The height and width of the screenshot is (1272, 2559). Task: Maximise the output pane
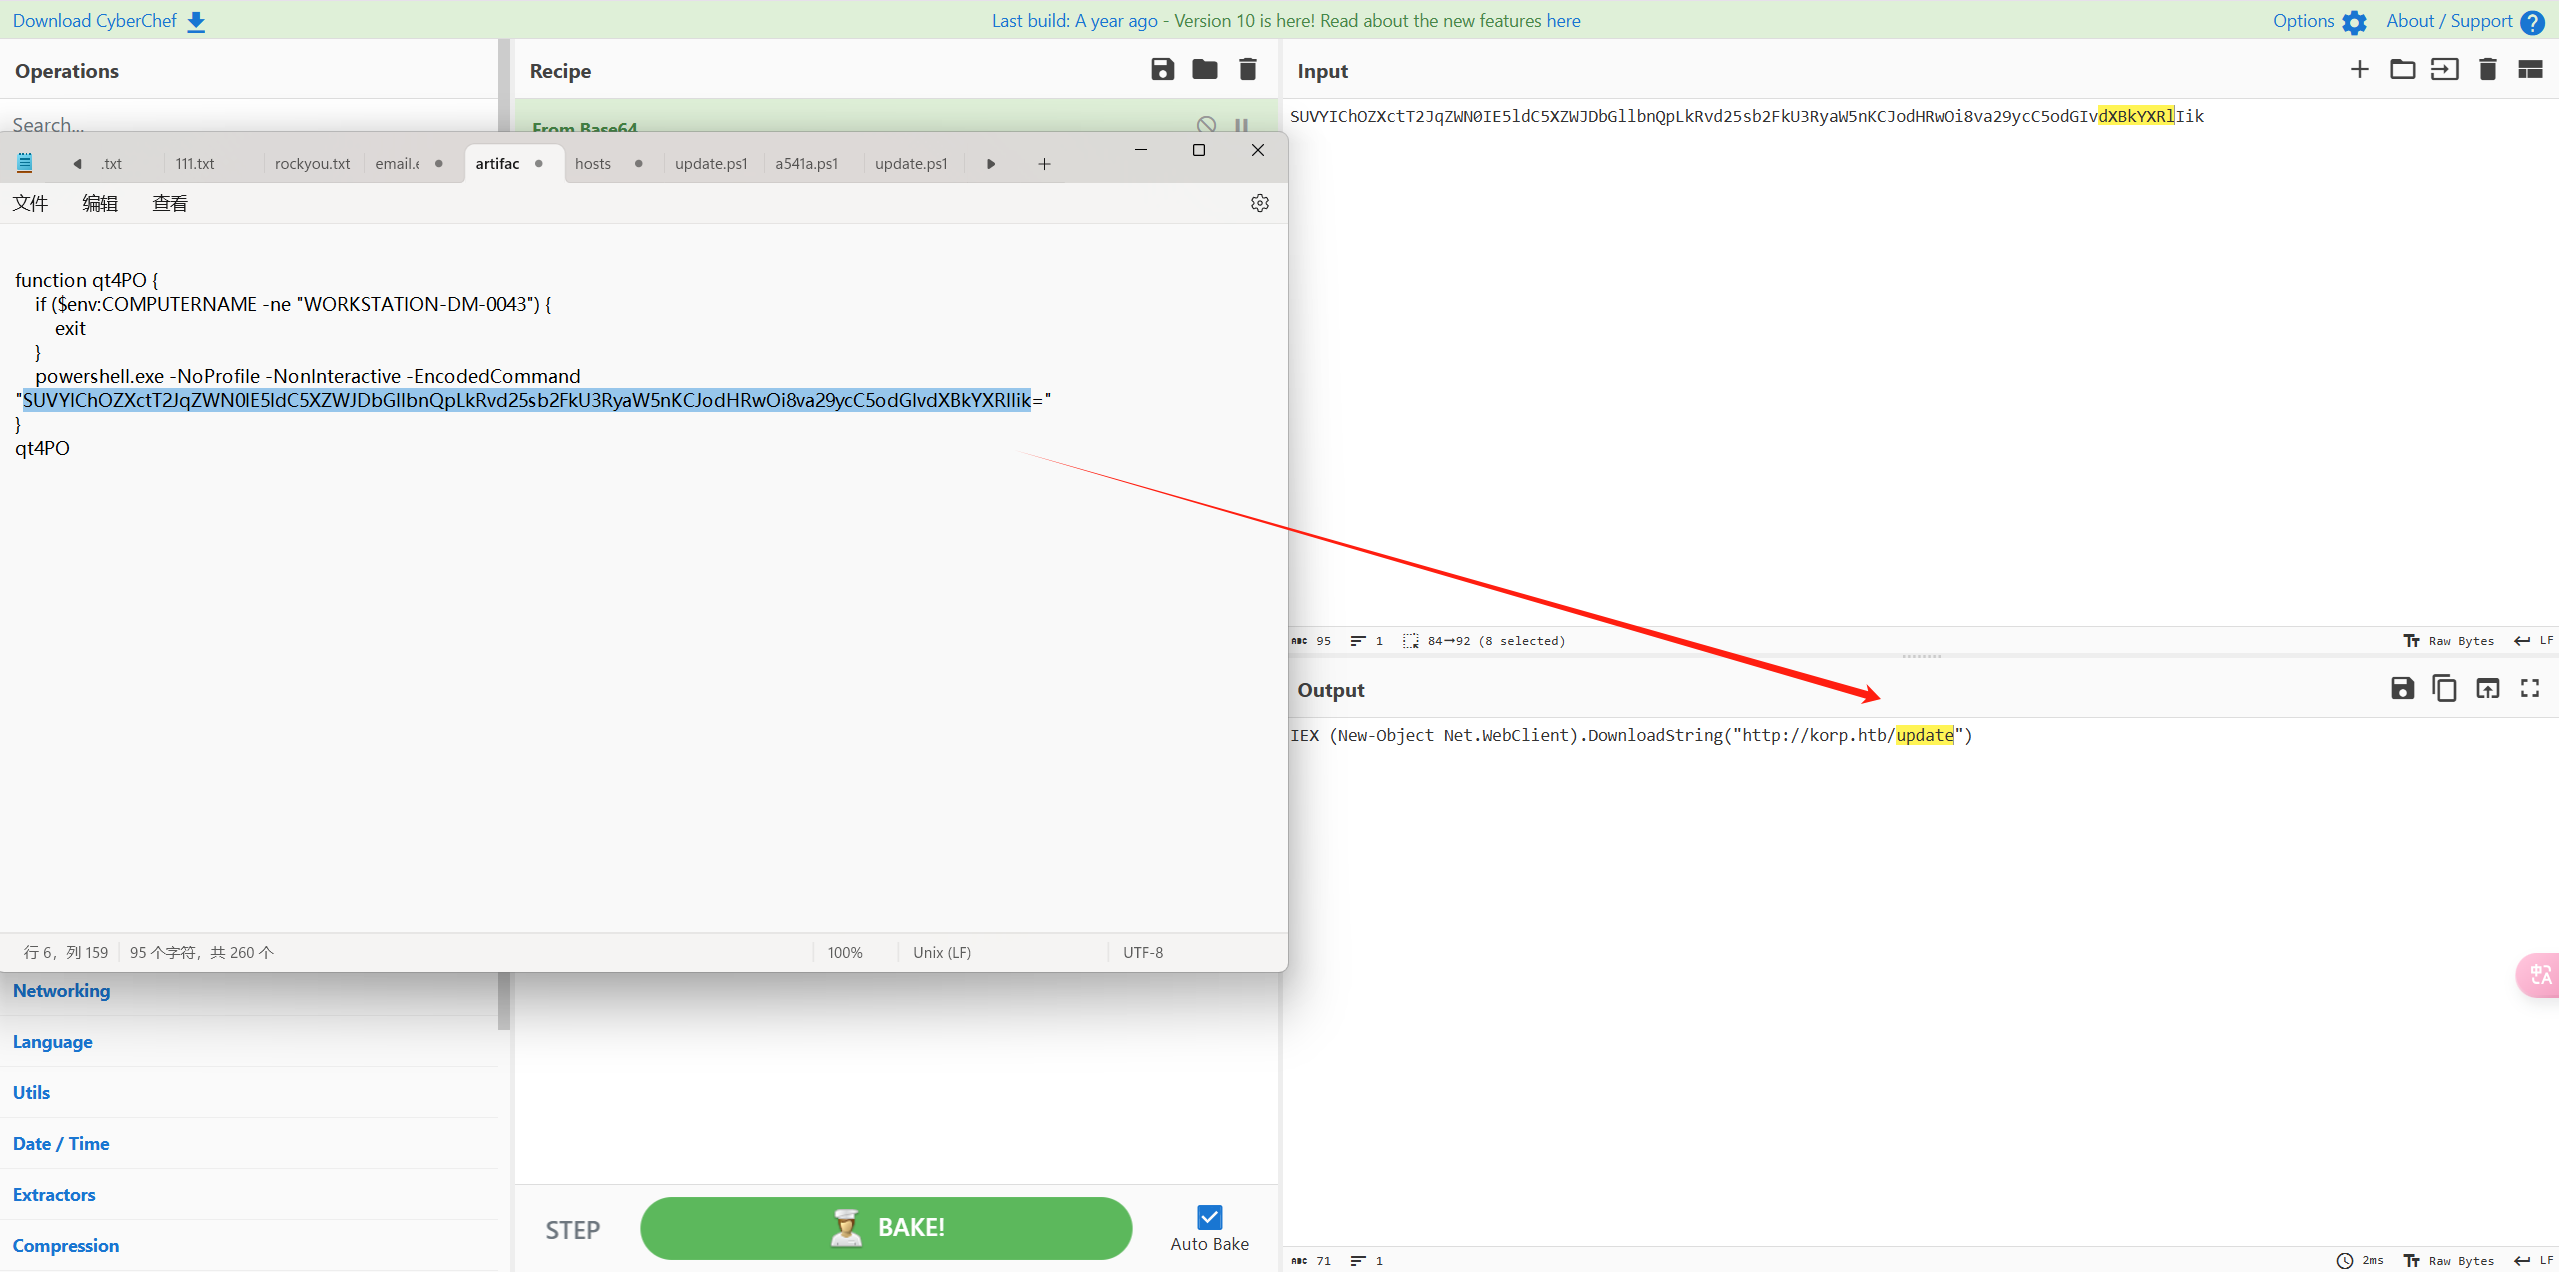tap(2530, 688)
